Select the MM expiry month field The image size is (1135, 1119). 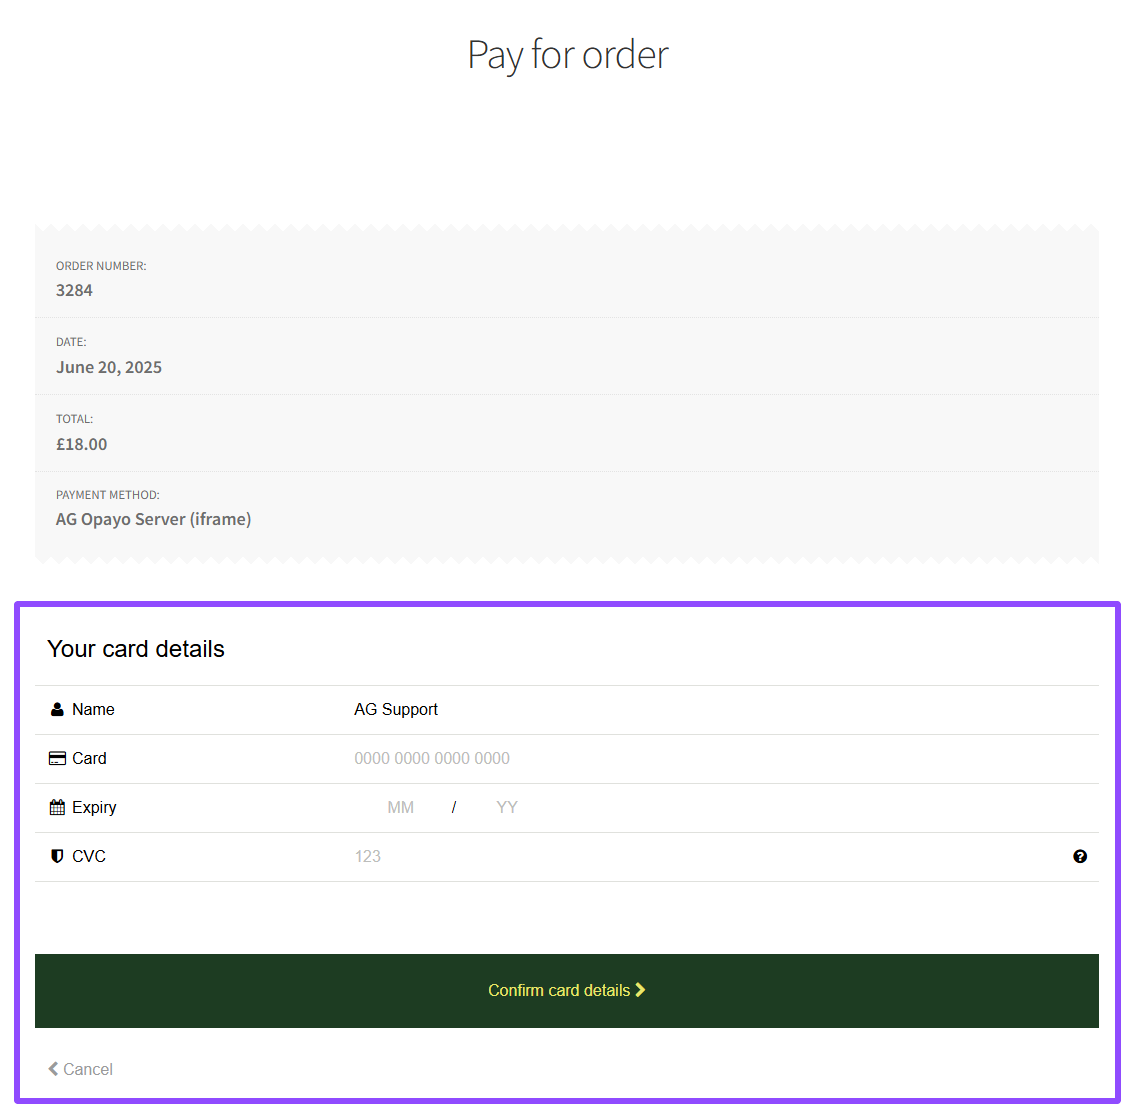coord(400,807)
